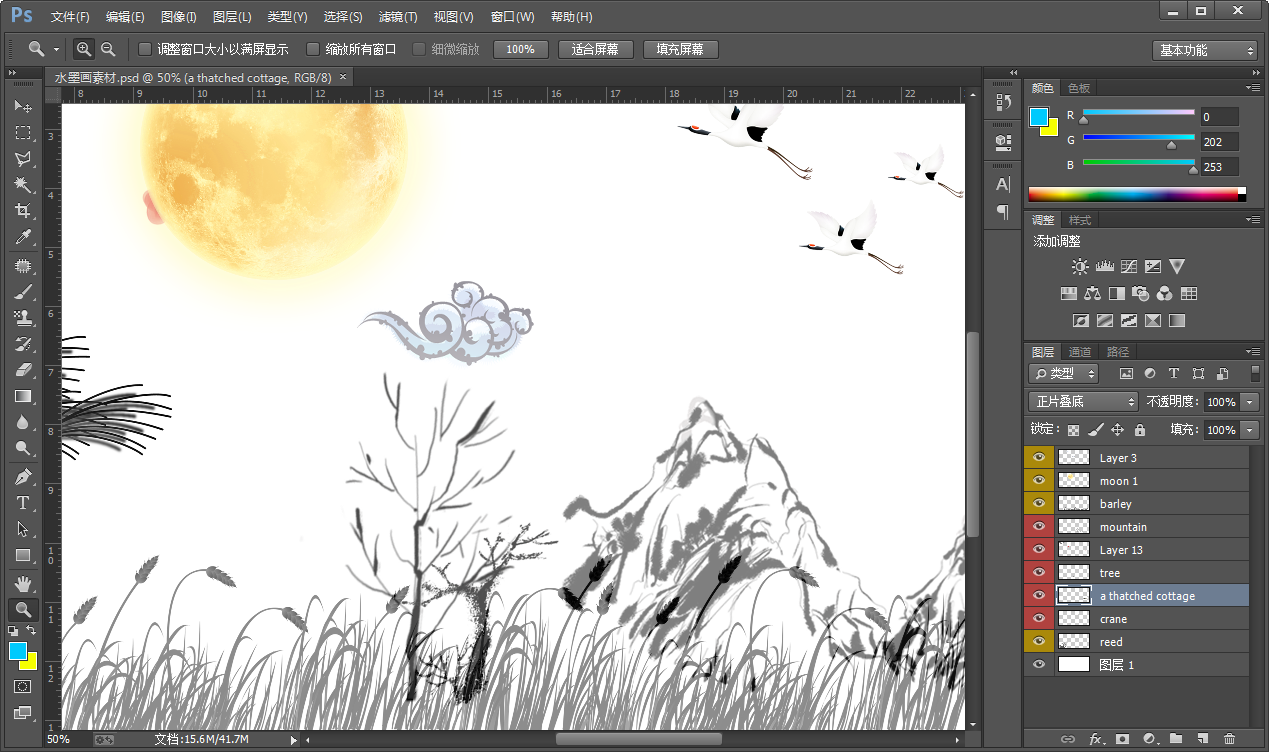
Task: Toggle lock all for layer
Action: (x=1139, y=430)
